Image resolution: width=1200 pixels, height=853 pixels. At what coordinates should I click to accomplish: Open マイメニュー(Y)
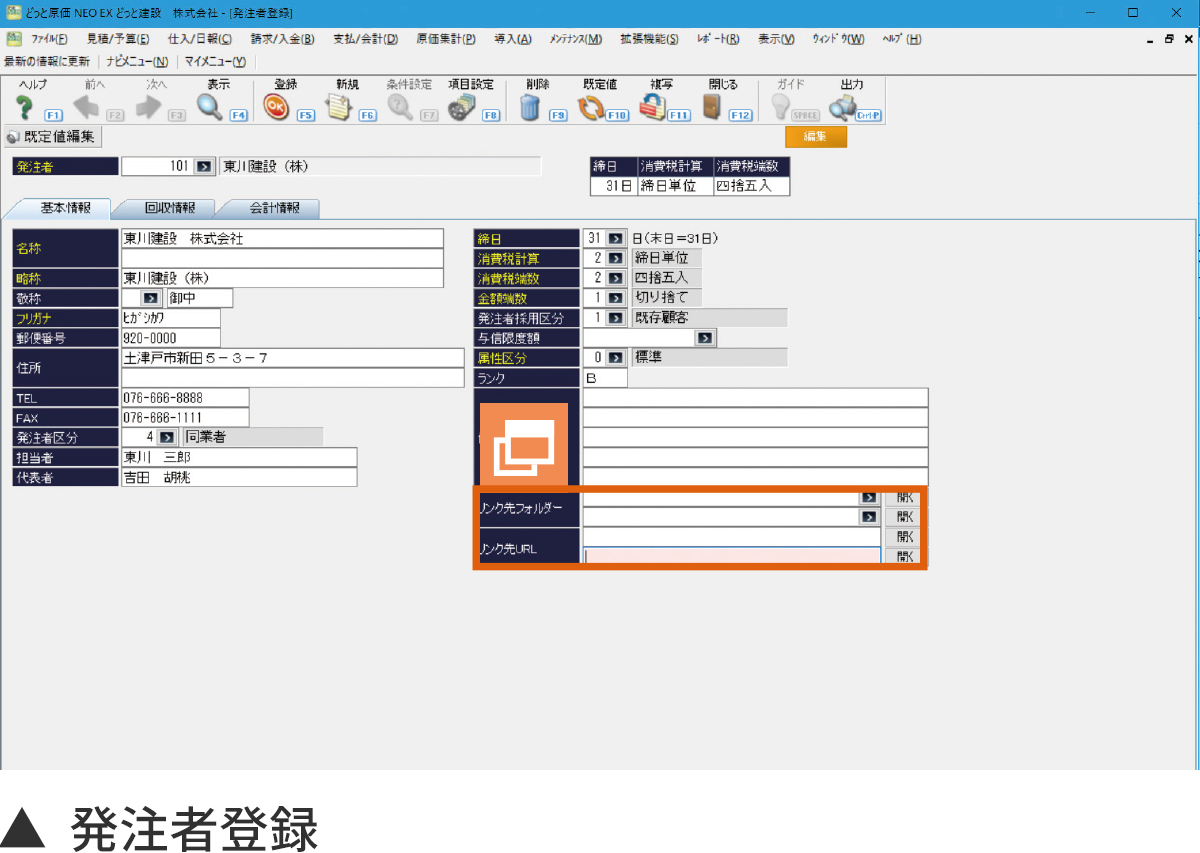(x=215, y=62)
